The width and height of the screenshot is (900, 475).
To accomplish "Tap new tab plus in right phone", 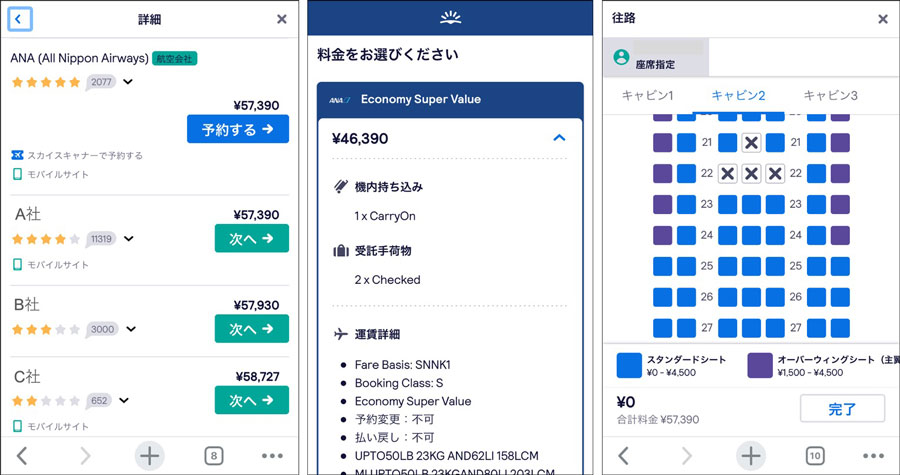I will 751,456.
